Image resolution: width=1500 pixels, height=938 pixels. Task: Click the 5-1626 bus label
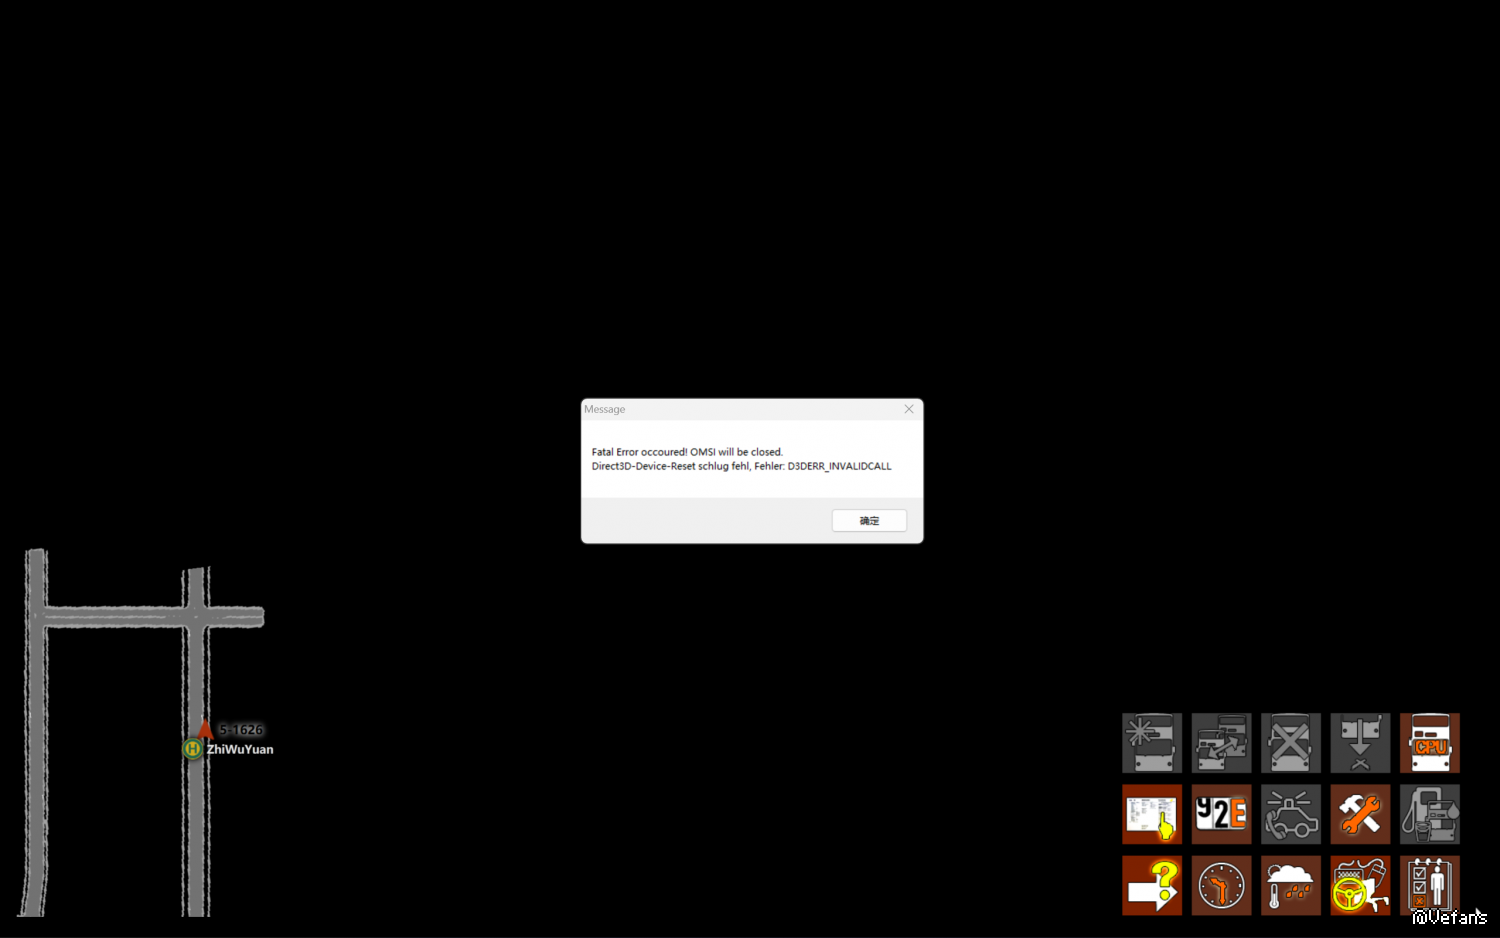241,730
